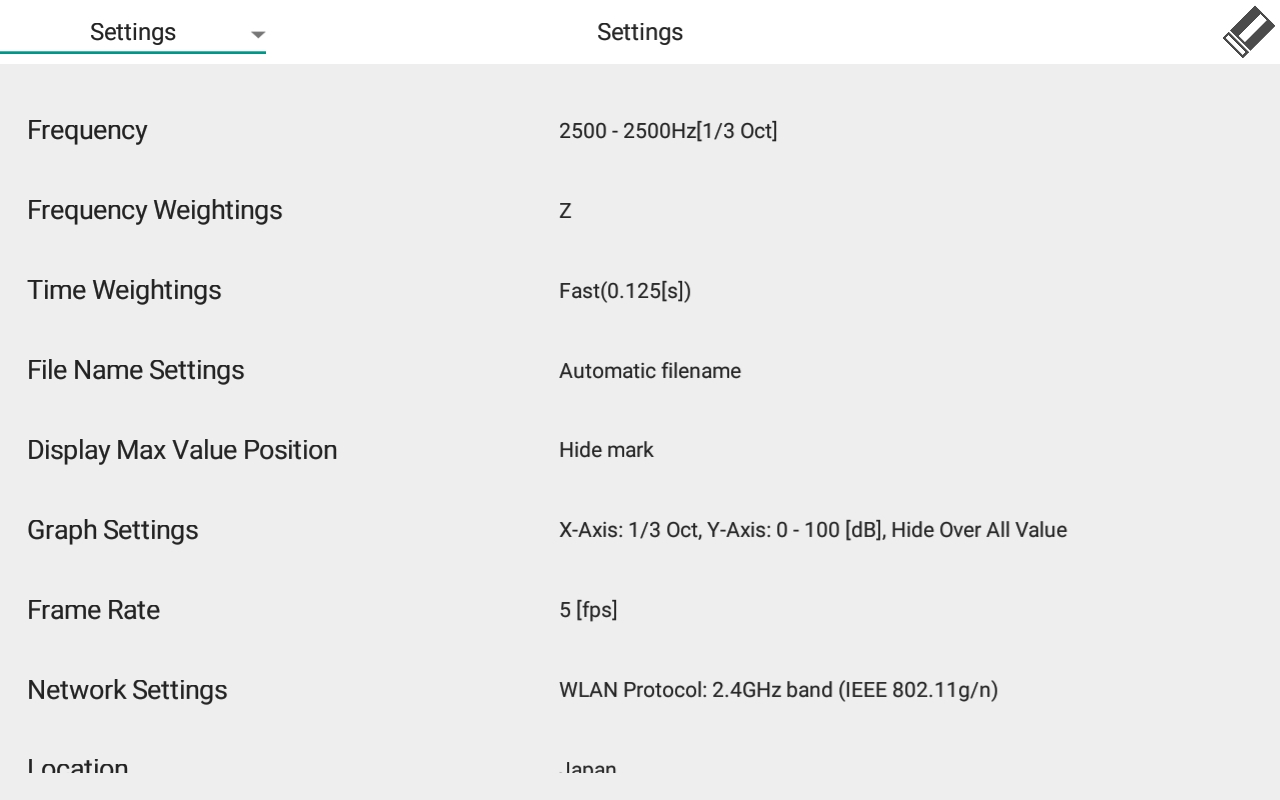Tap the Z frequency weighting value
This screenshot has width=1280, height=800.
tap(565, 211)
